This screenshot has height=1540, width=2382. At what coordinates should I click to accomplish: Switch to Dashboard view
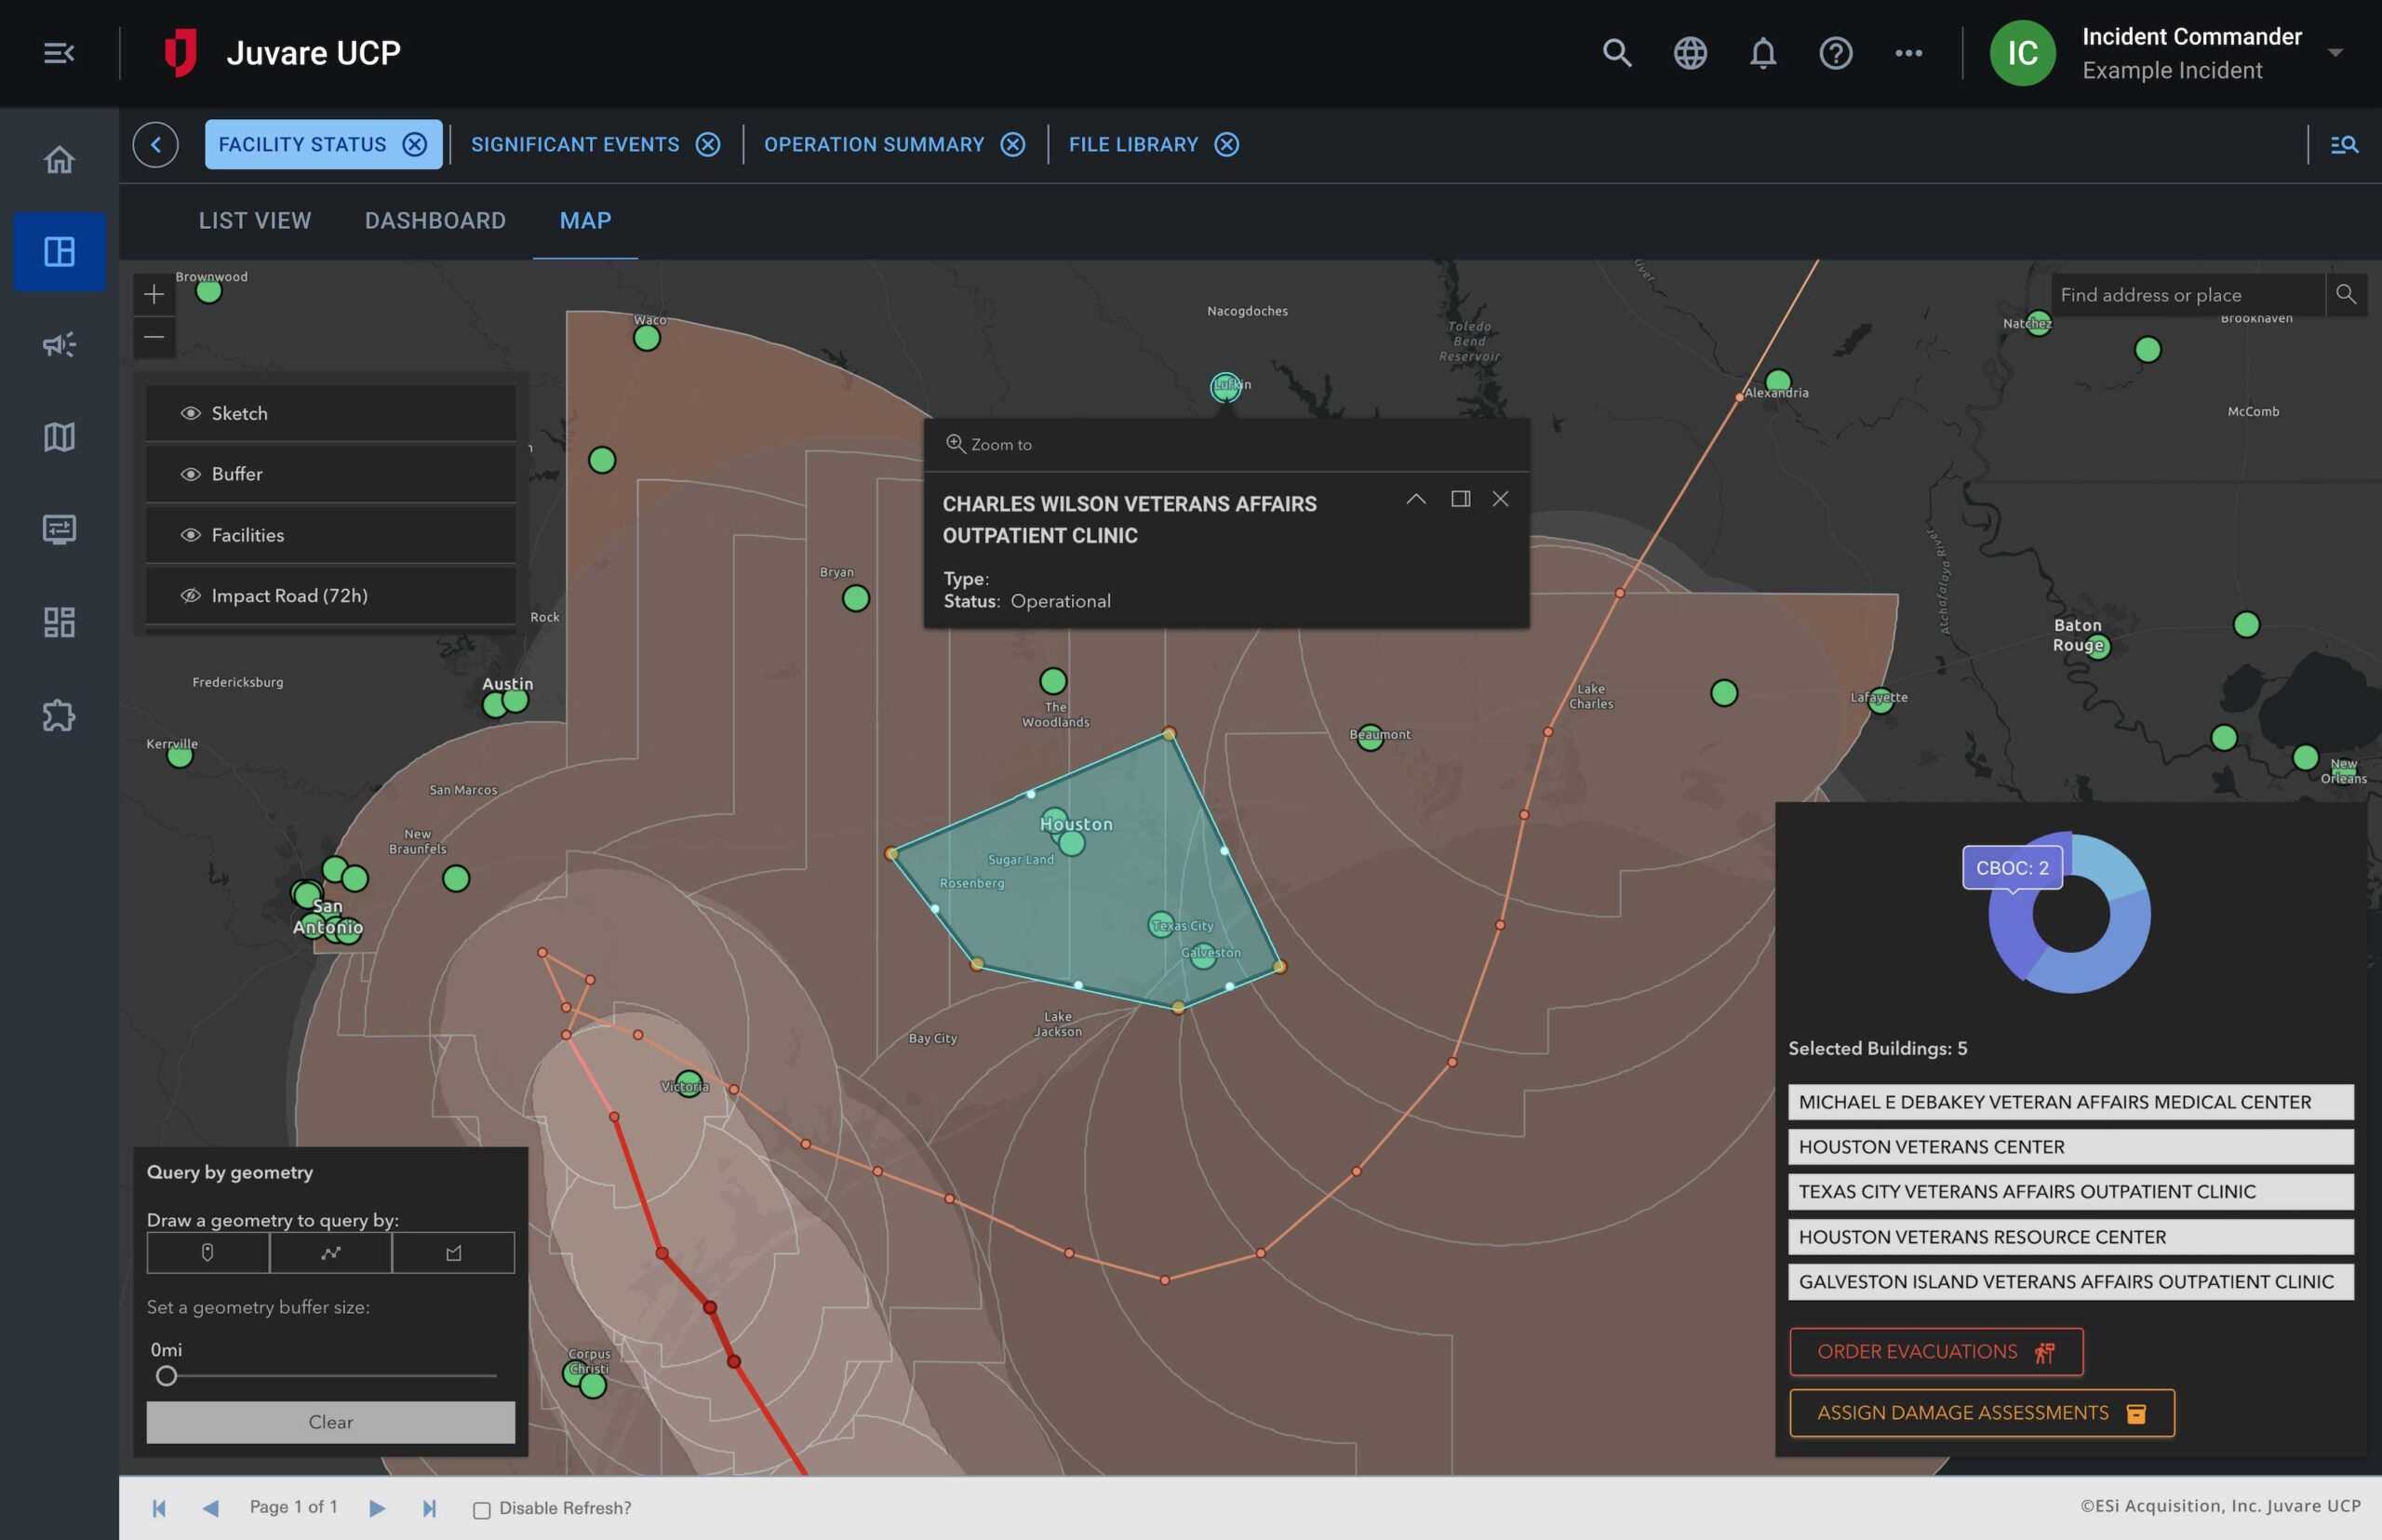[x=435, y=220]
